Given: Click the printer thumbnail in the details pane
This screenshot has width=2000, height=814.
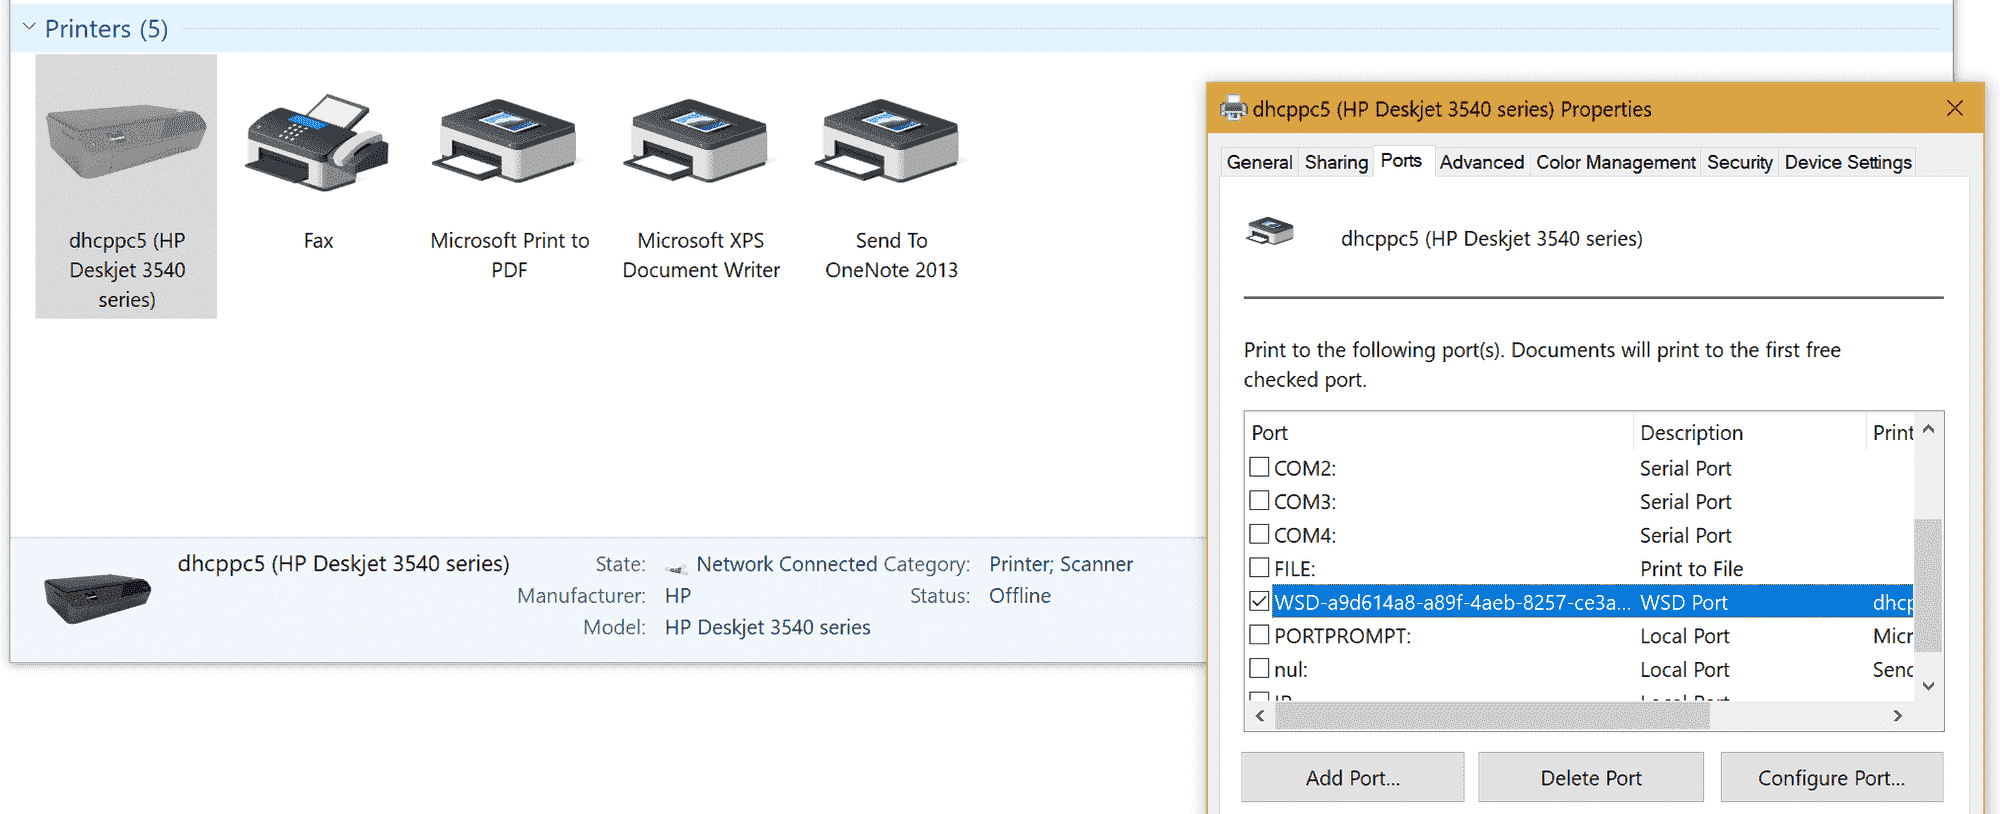Looking at the screenshot, I should (x=97, y=597).
